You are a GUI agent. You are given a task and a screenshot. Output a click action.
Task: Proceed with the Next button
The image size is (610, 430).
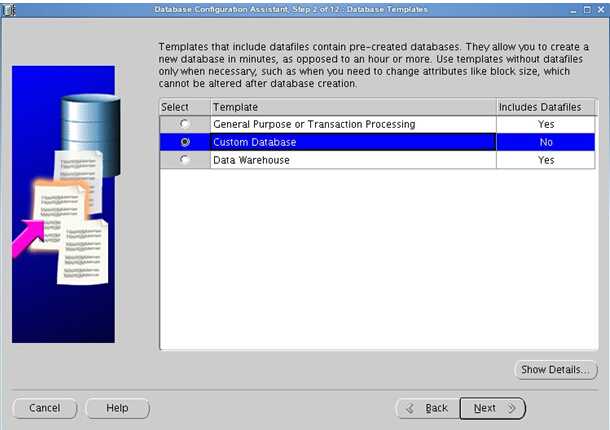[x=493, y=408]
